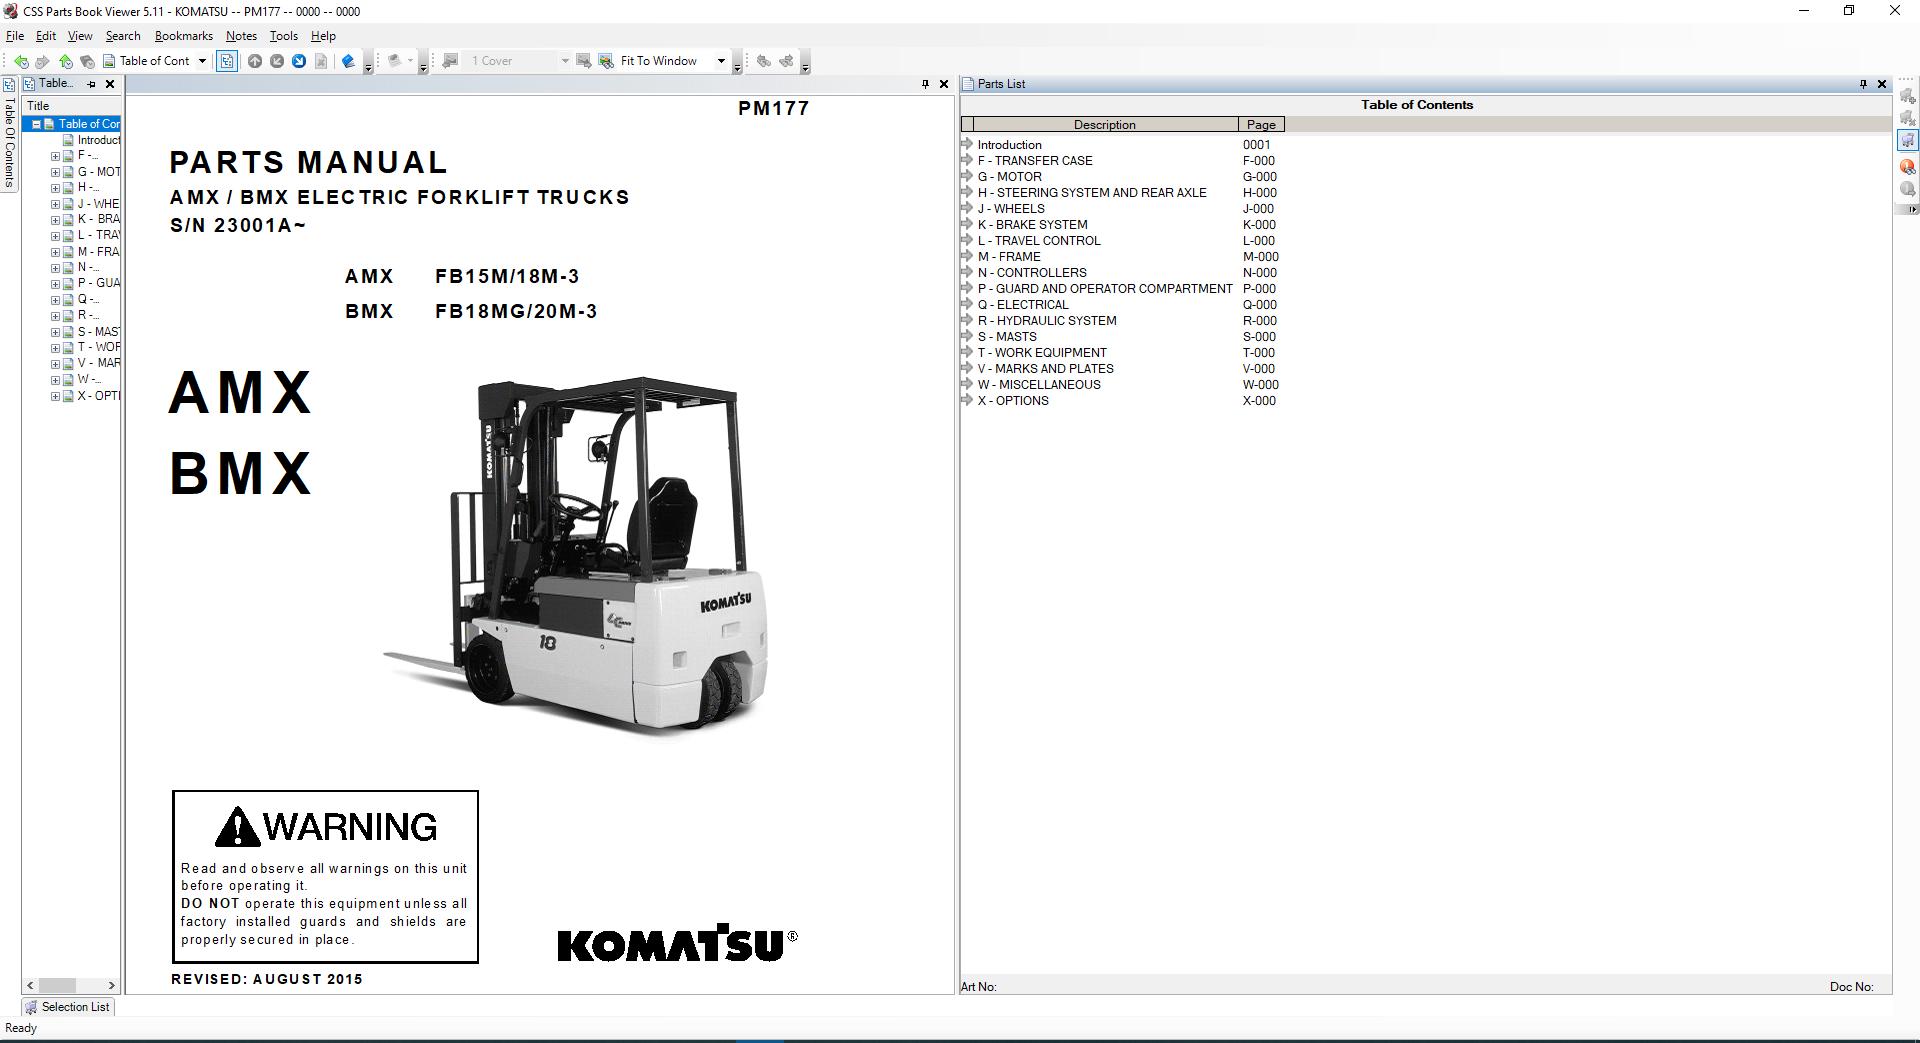1920x1043 pixels.
Task: Click the blue next-page circle arrow
Action: click(x=300, y=61)
